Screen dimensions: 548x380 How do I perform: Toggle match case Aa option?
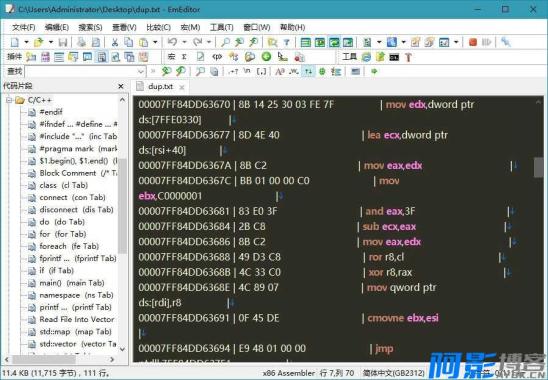[280, 71]
